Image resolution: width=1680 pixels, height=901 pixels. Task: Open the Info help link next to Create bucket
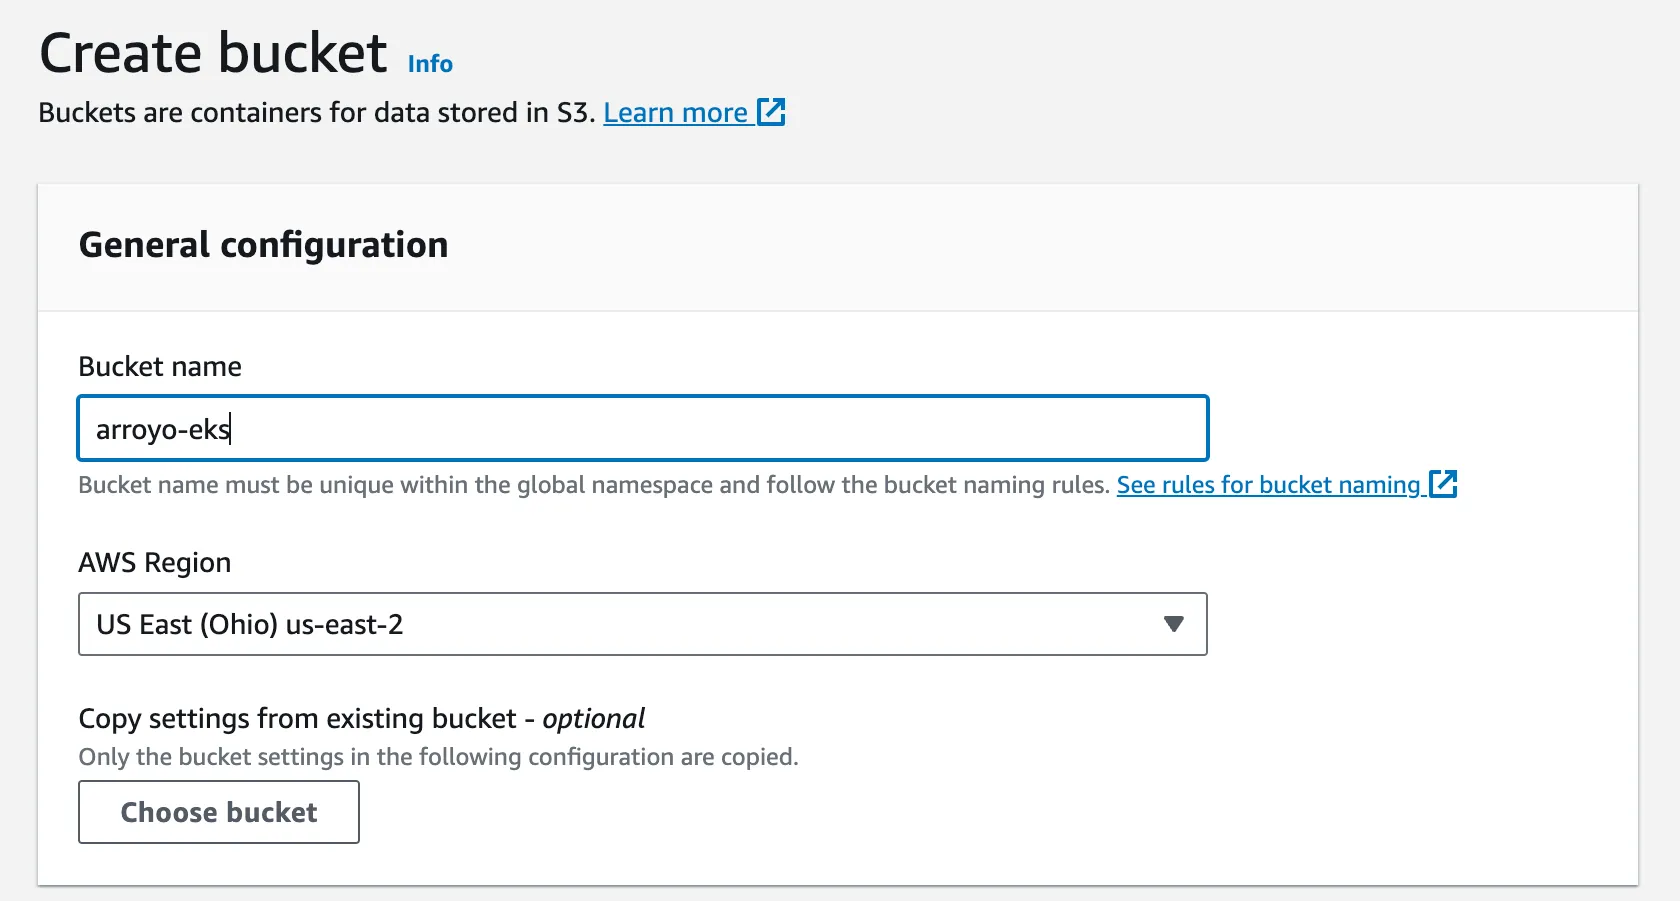429,63
